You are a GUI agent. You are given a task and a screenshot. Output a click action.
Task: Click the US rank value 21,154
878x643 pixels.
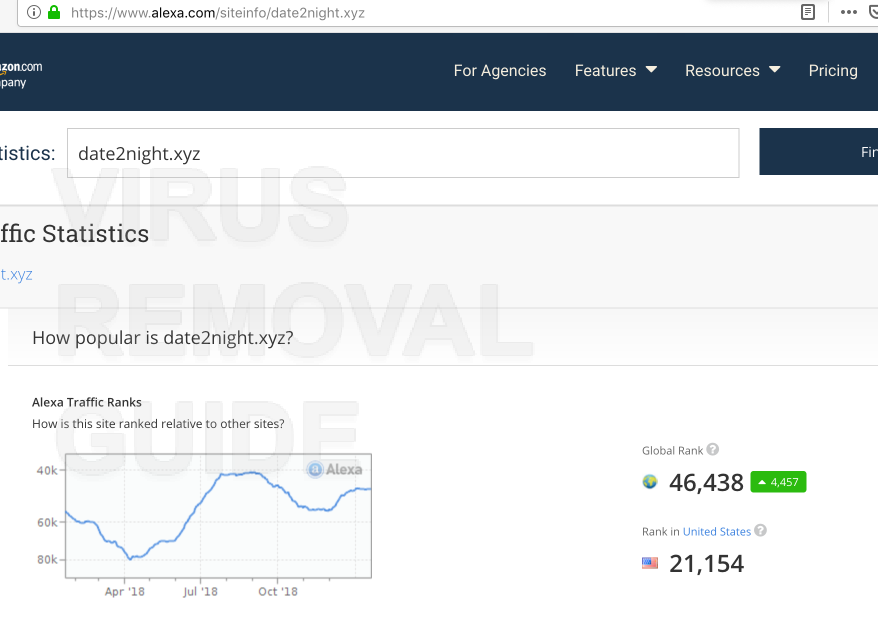[x=706, y=563]
